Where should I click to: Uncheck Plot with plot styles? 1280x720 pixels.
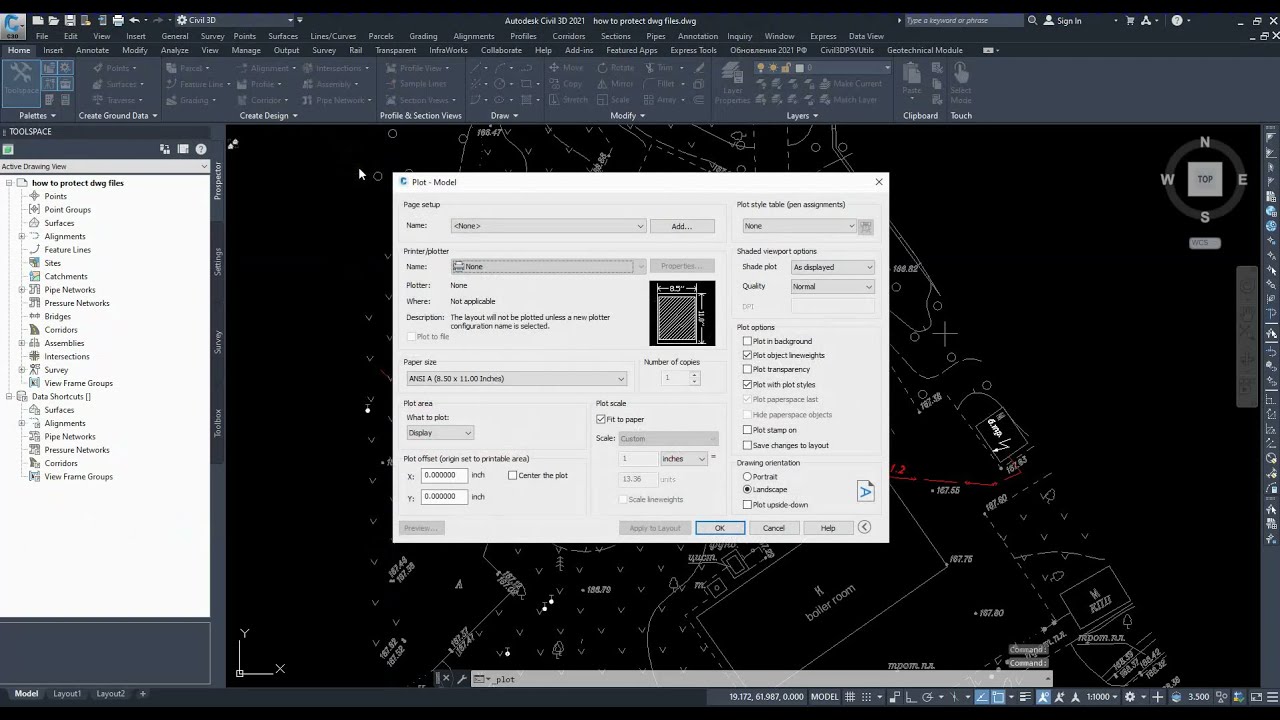coord(747,384)
